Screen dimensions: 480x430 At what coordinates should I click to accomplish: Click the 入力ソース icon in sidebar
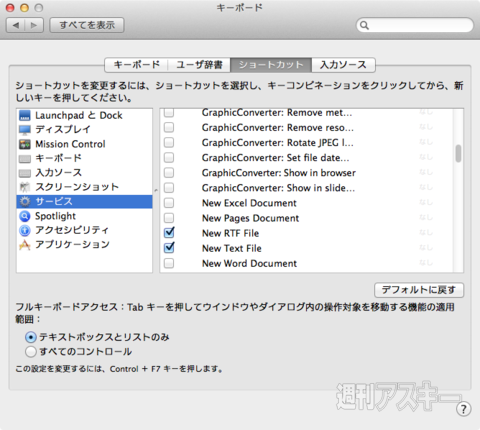[25, 173]
